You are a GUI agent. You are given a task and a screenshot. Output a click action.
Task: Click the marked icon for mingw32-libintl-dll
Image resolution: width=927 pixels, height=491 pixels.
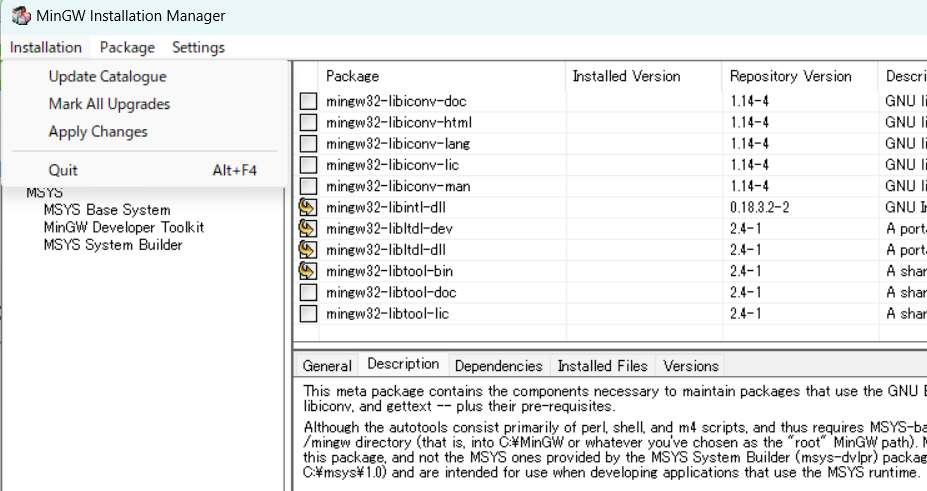click(x=308, y=208)
